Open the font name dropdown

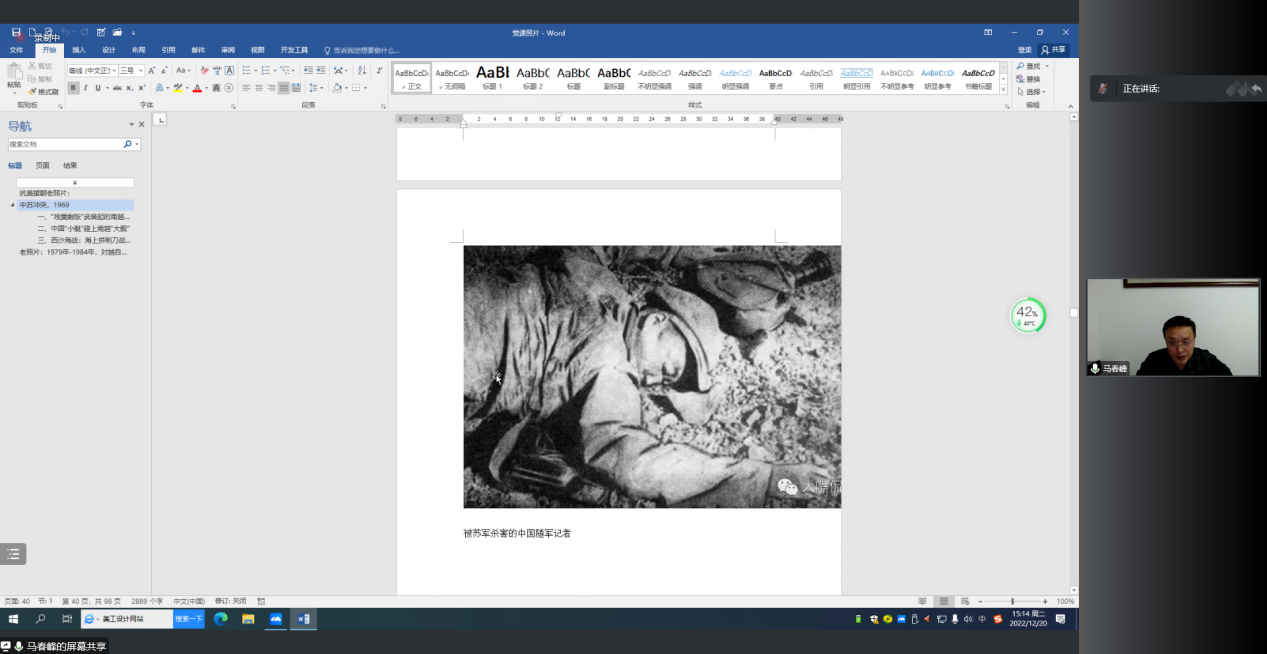click(x=115, y=71)
